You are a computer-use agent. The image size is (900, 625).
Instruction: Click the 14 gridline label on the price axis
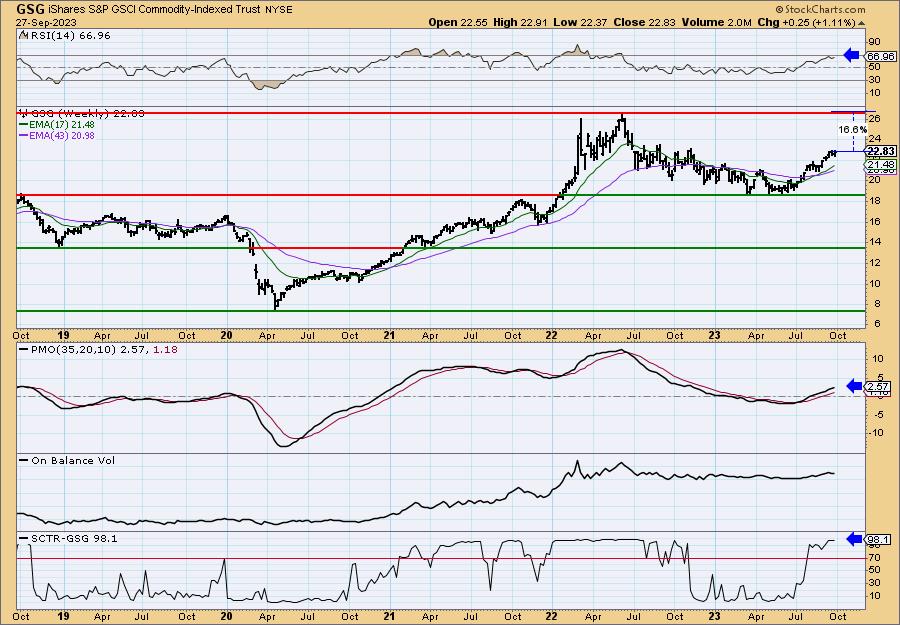pyautogui.click(x=874, y=242)
